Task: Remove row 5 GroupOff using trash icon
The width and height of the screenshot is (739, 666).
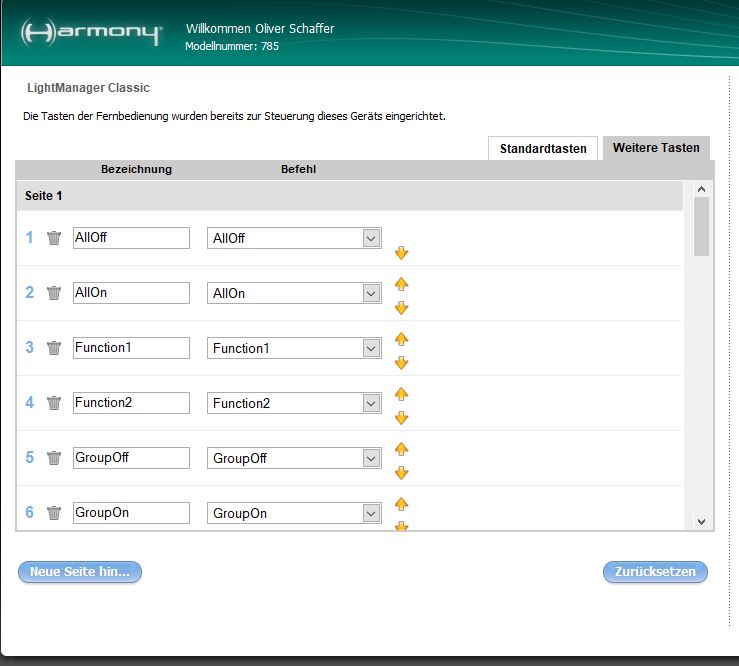Action: (54, 458)
